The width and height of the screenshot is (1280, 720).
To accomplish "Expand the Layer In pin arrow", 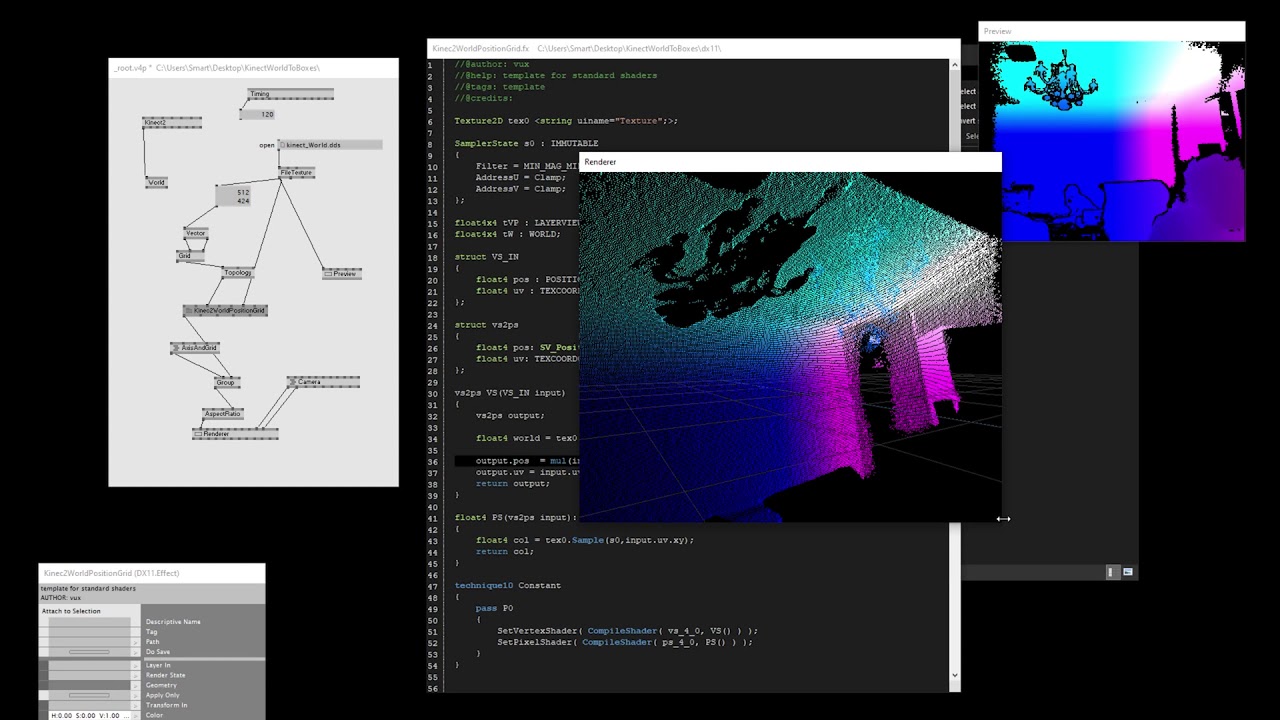I will [x=136, y=665].
